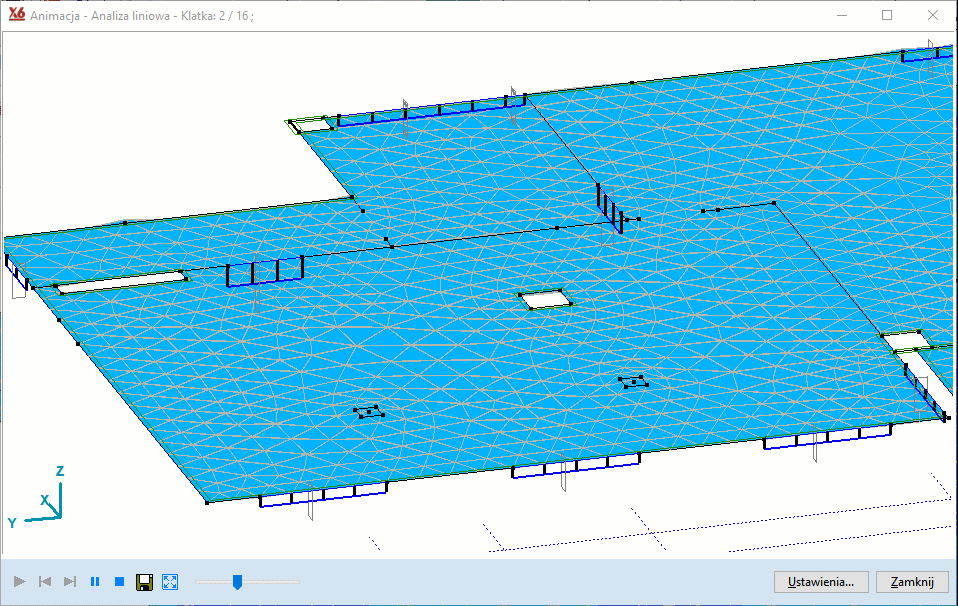Click the left end of the slider track

tap(198, 581)
